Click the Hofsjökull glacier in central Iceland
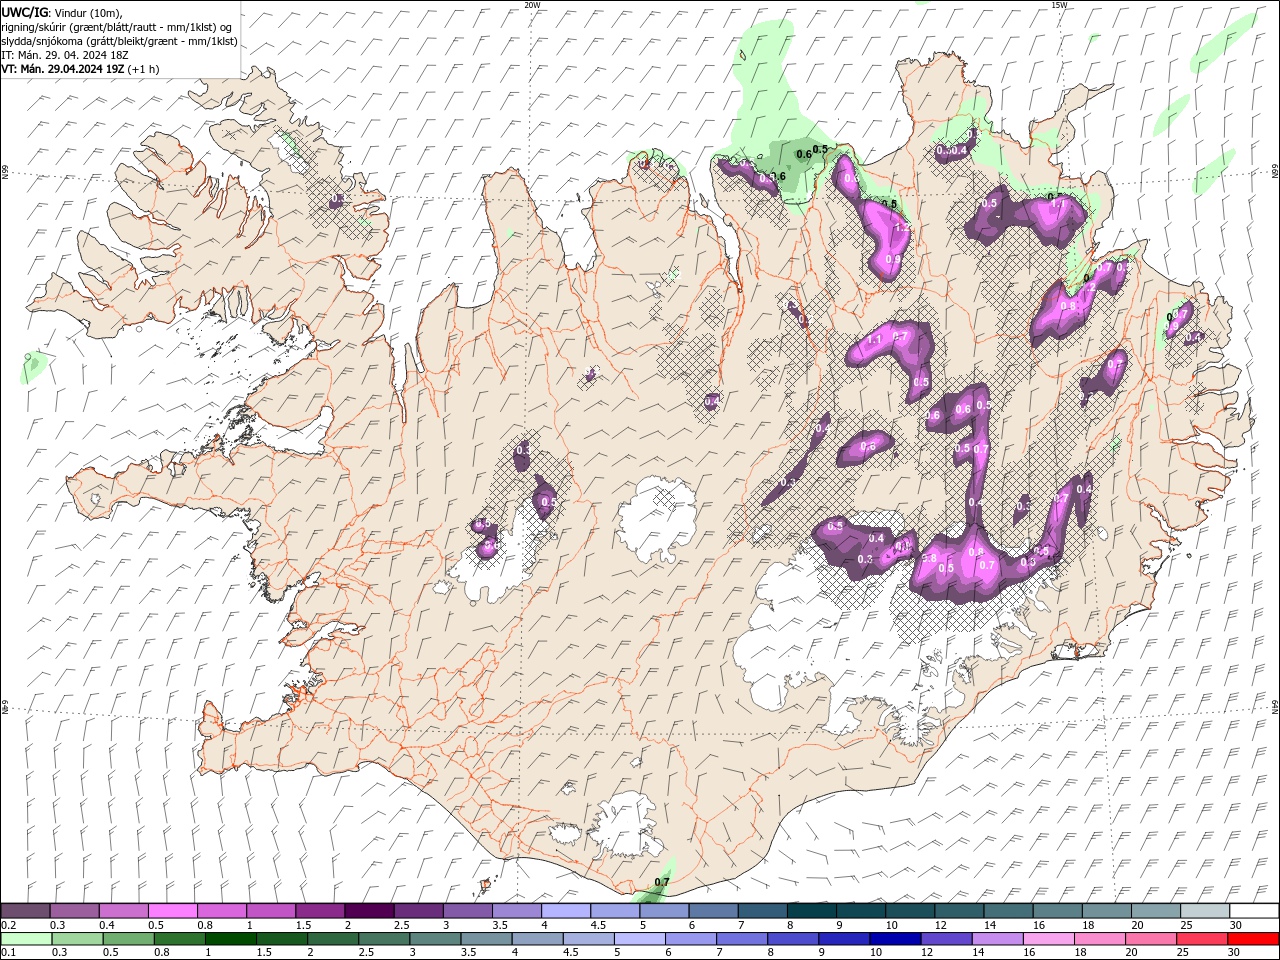This screenshot has height=960, width=1280. pyautogui.click(x=657, y=519)
